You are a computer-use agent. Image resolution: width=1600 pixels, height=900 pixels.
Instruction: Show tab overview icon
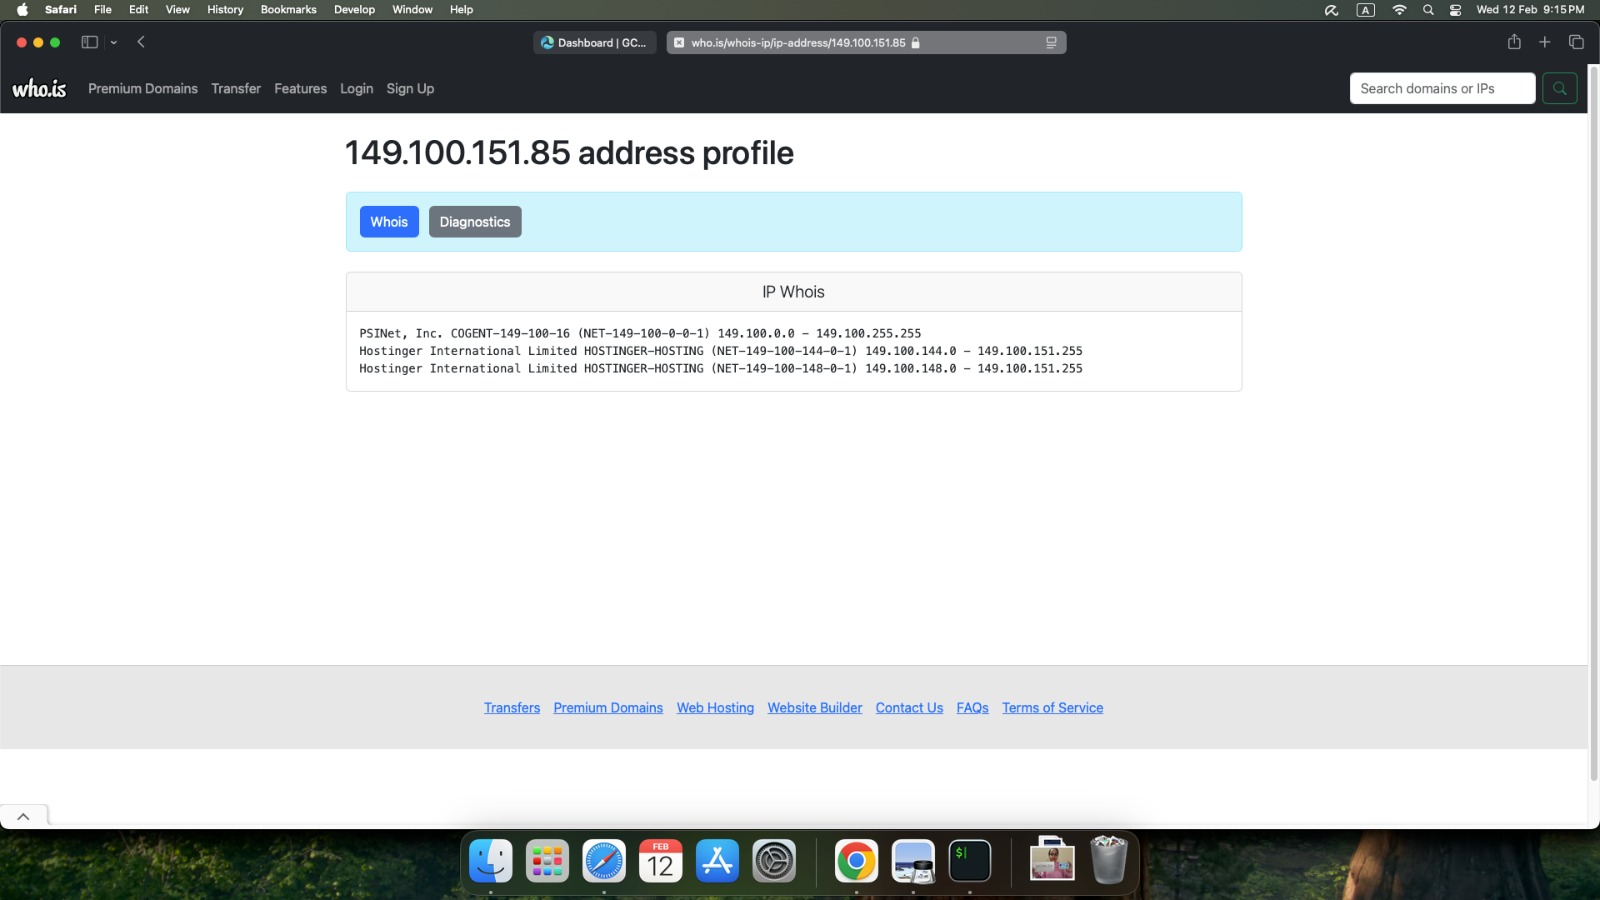(x=1576, y=42)
